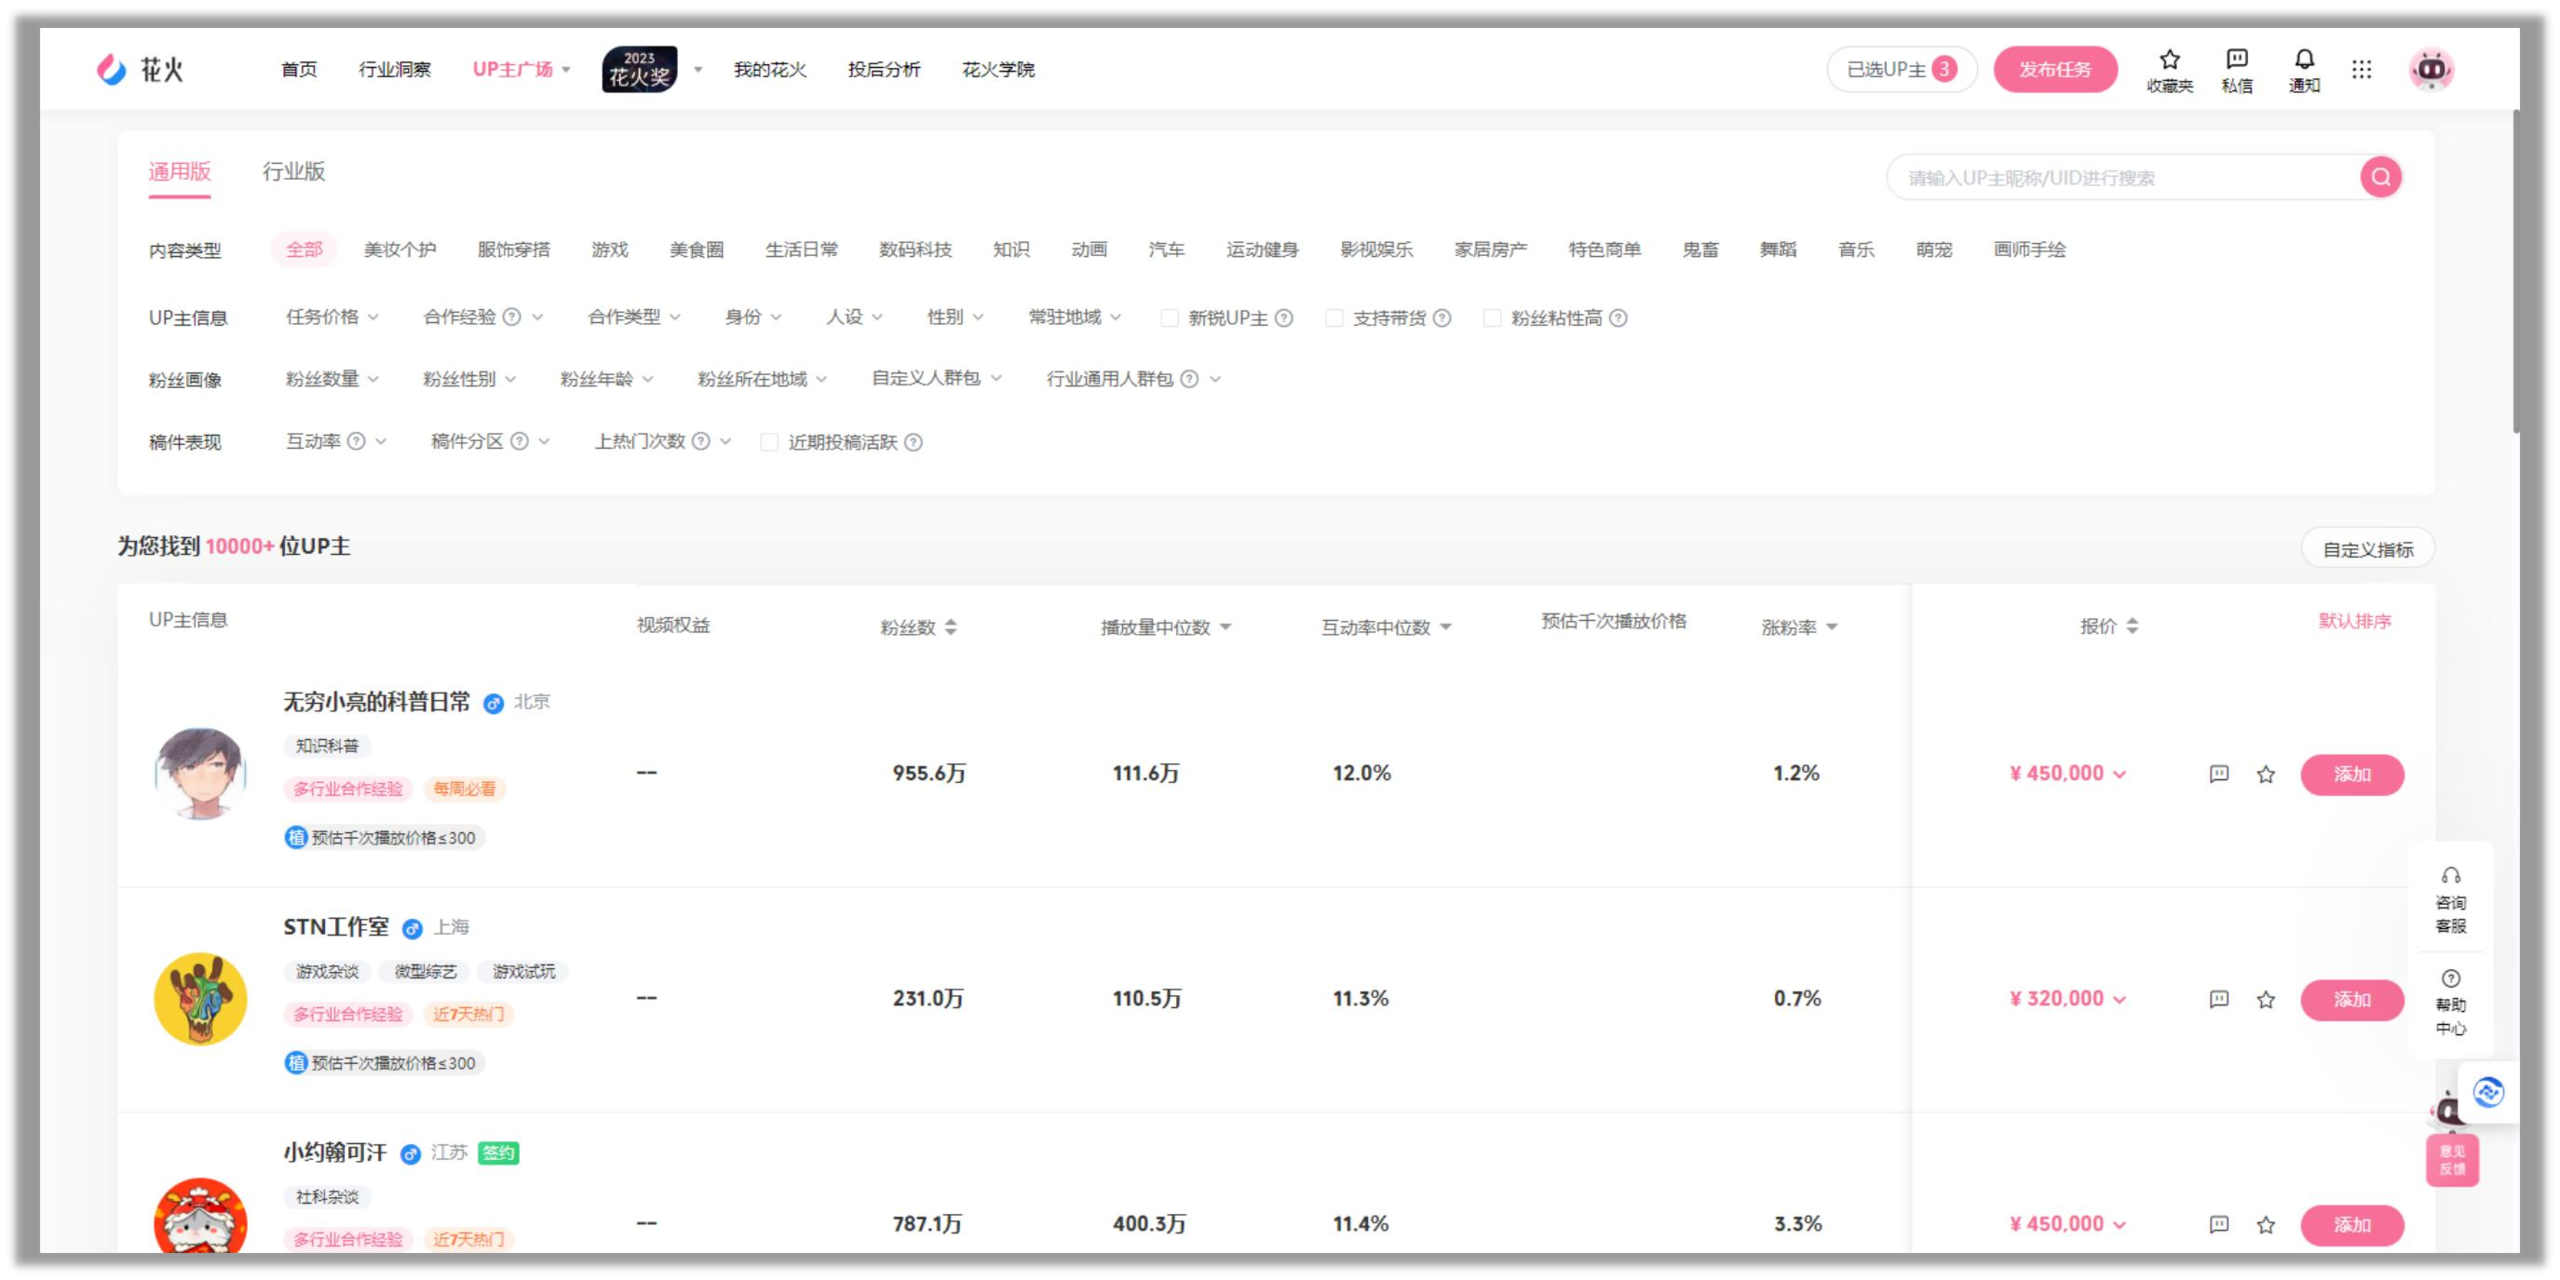The image size is (2560, 1280).
Task: Click help icon next to 合作经验
Action: [x=511, y=317]
